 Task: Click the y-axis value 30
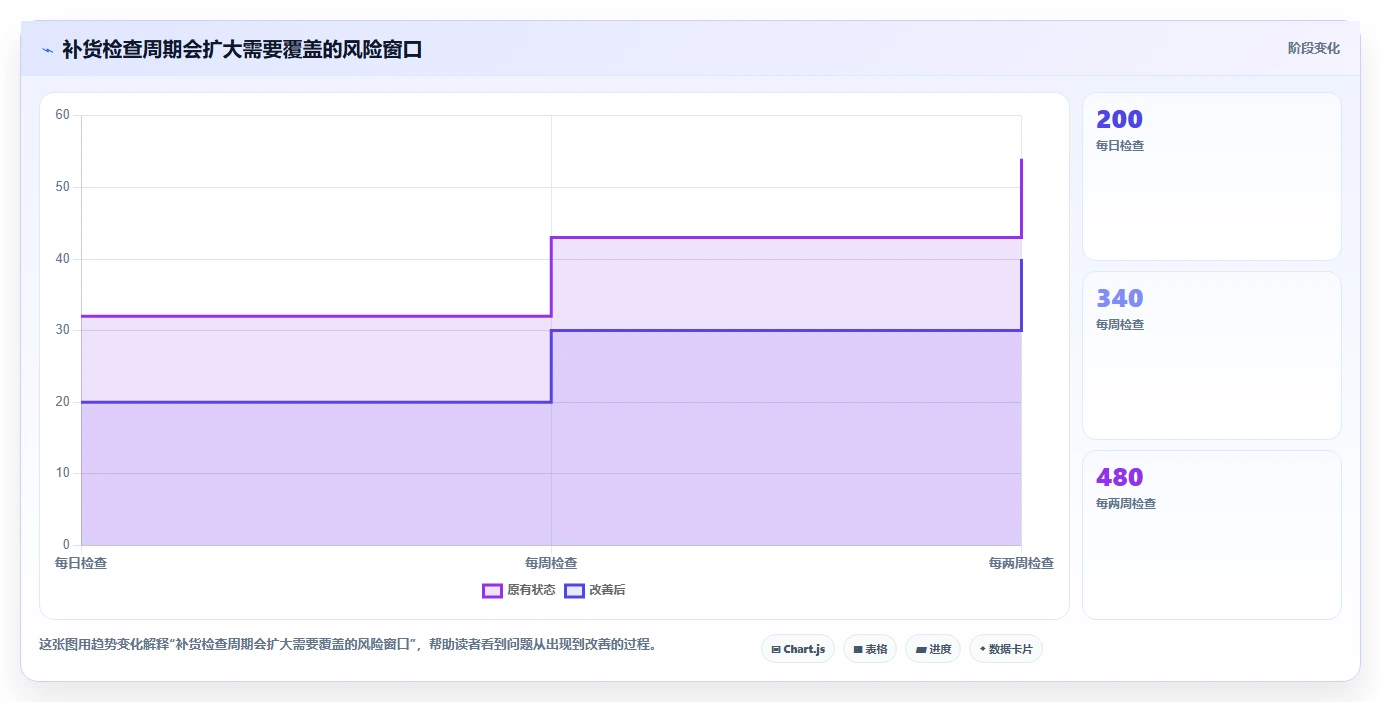click(63, 330)
